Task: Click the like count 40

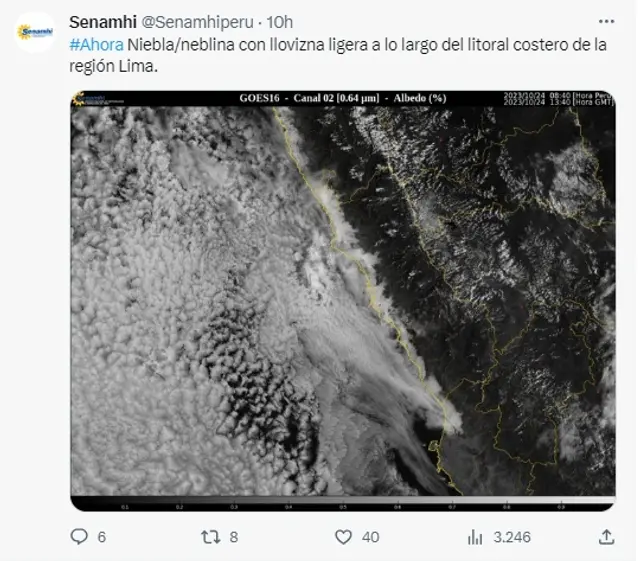Action: [371, 537]
